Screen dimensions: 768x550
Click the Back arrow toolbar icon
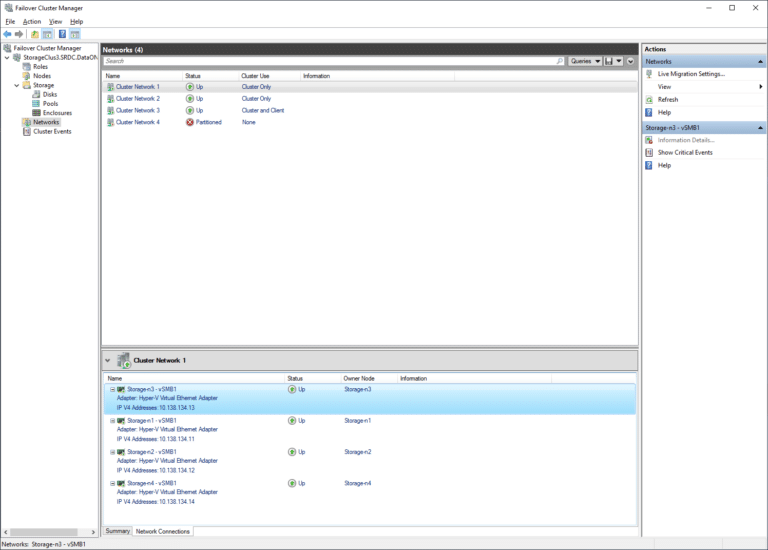(7, 34)
